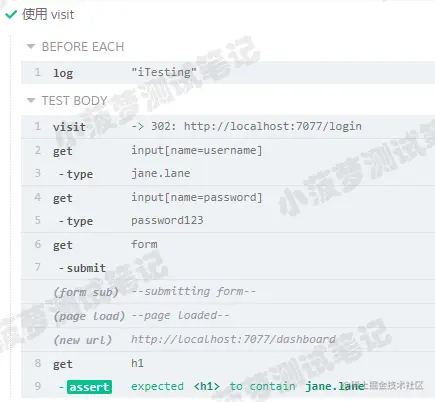
Task: Select the form sub event row
Action: pos(228,292)
